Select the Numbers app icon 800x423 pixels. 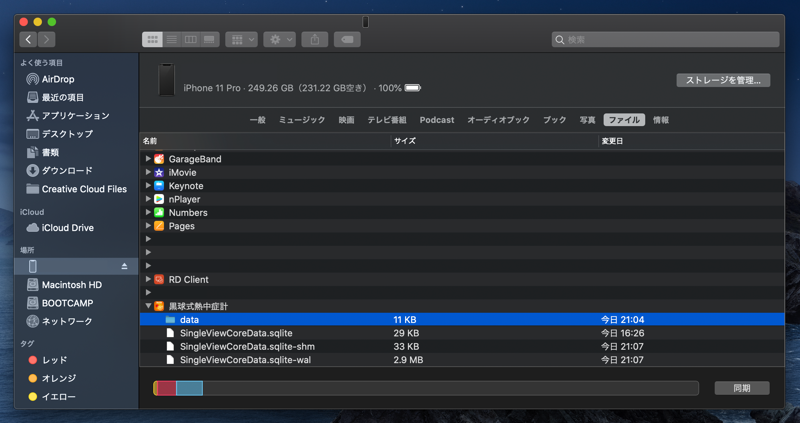[159, 212]
